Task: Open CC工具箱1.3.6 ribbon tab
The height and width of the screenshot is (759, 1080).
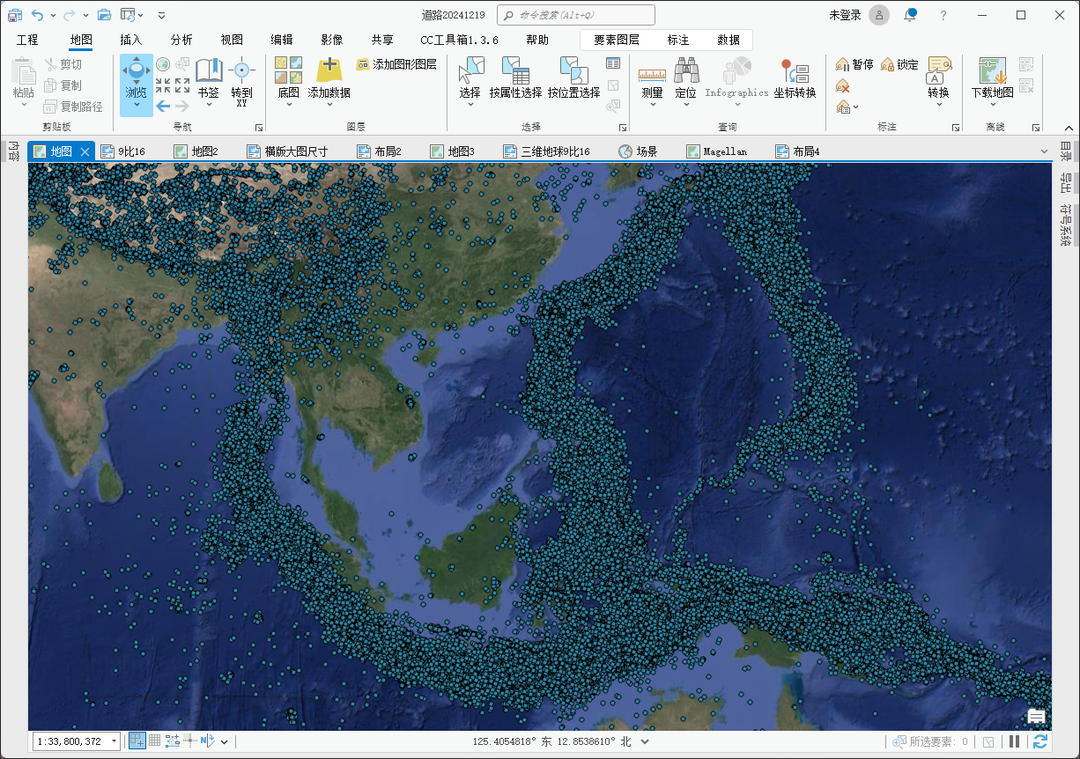Action: [459, 40]
